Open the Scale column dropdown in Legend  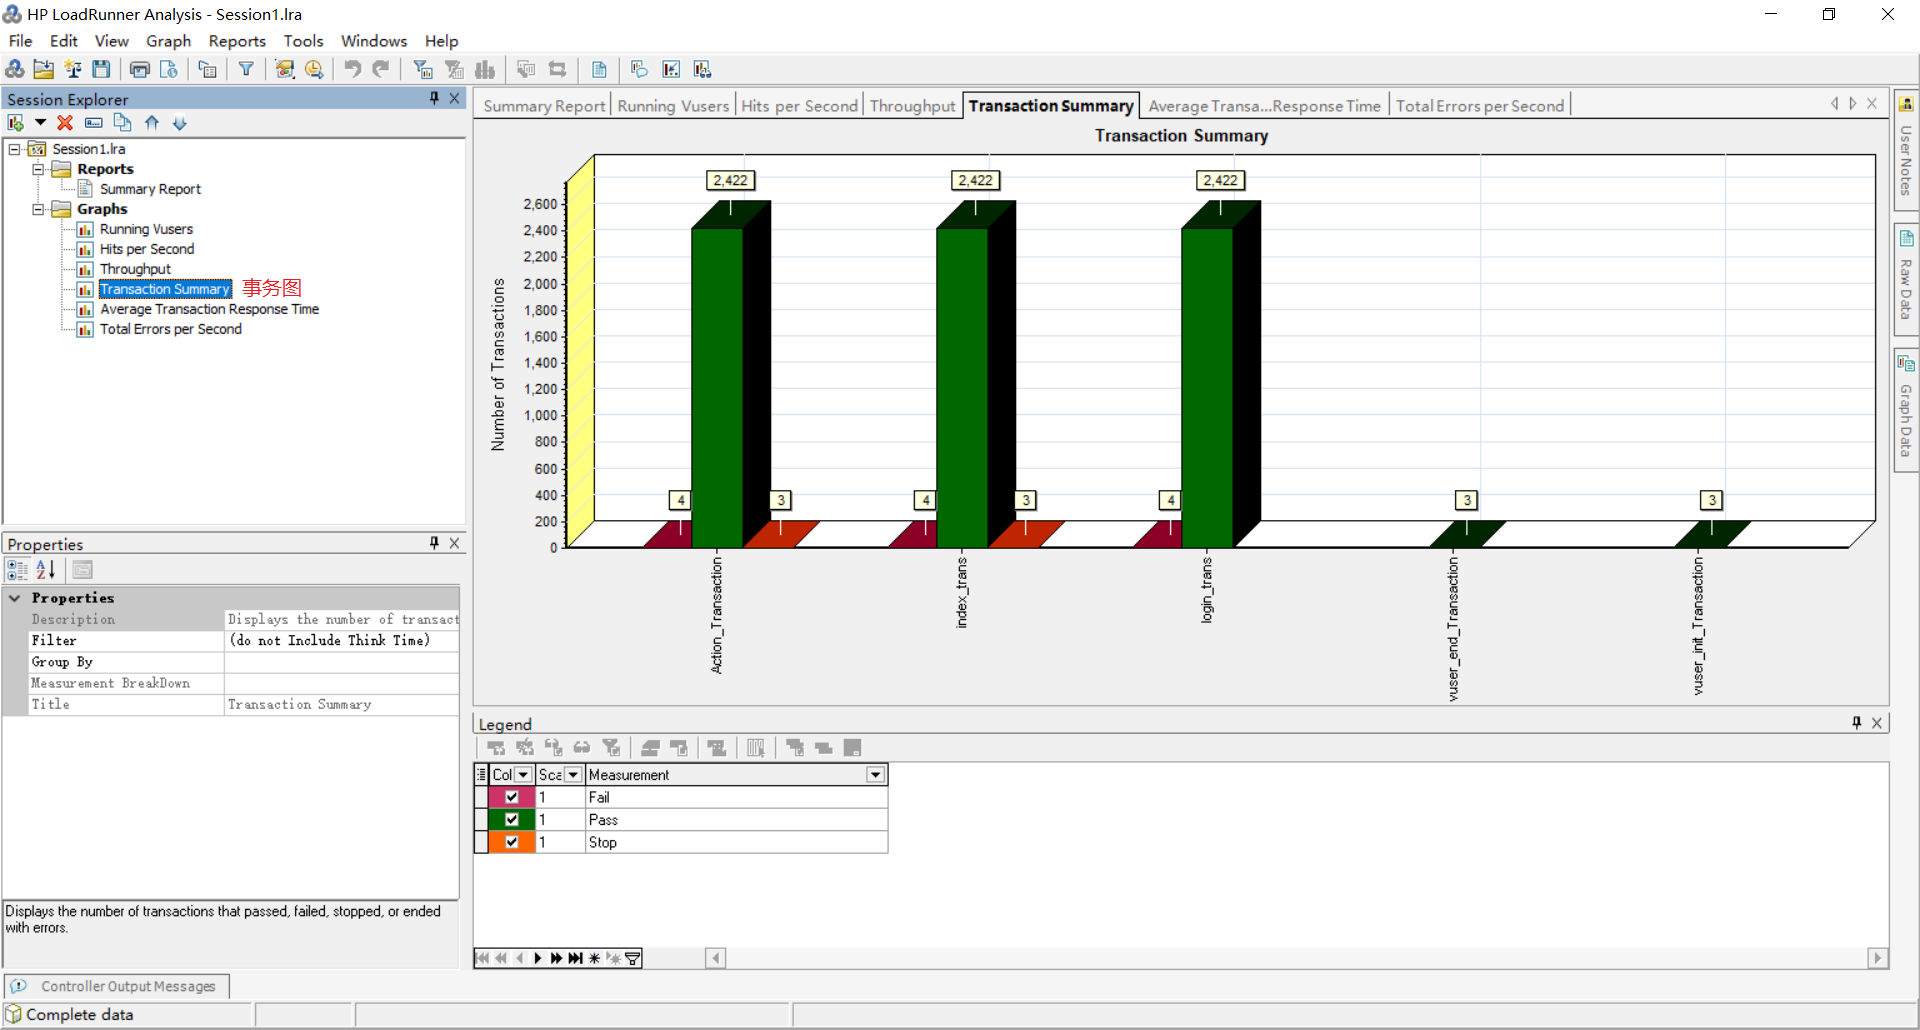(x=573, y=775)
